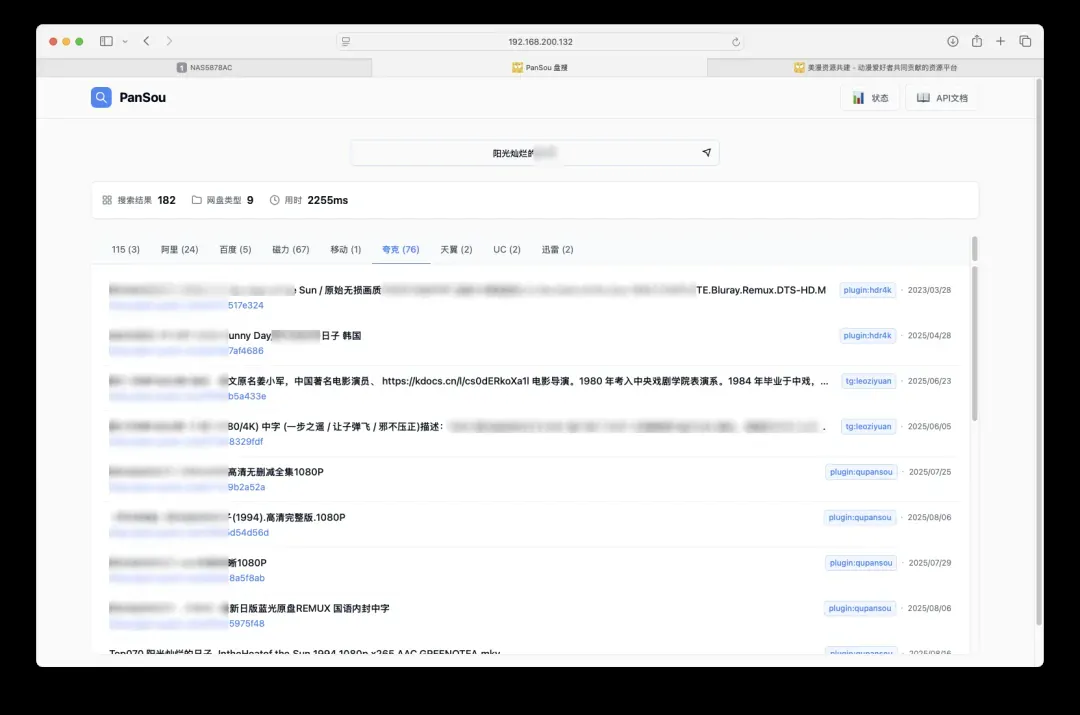Select the 迅雷 (2) tab
1080x715 pixels.
click(x=557, y=250)
